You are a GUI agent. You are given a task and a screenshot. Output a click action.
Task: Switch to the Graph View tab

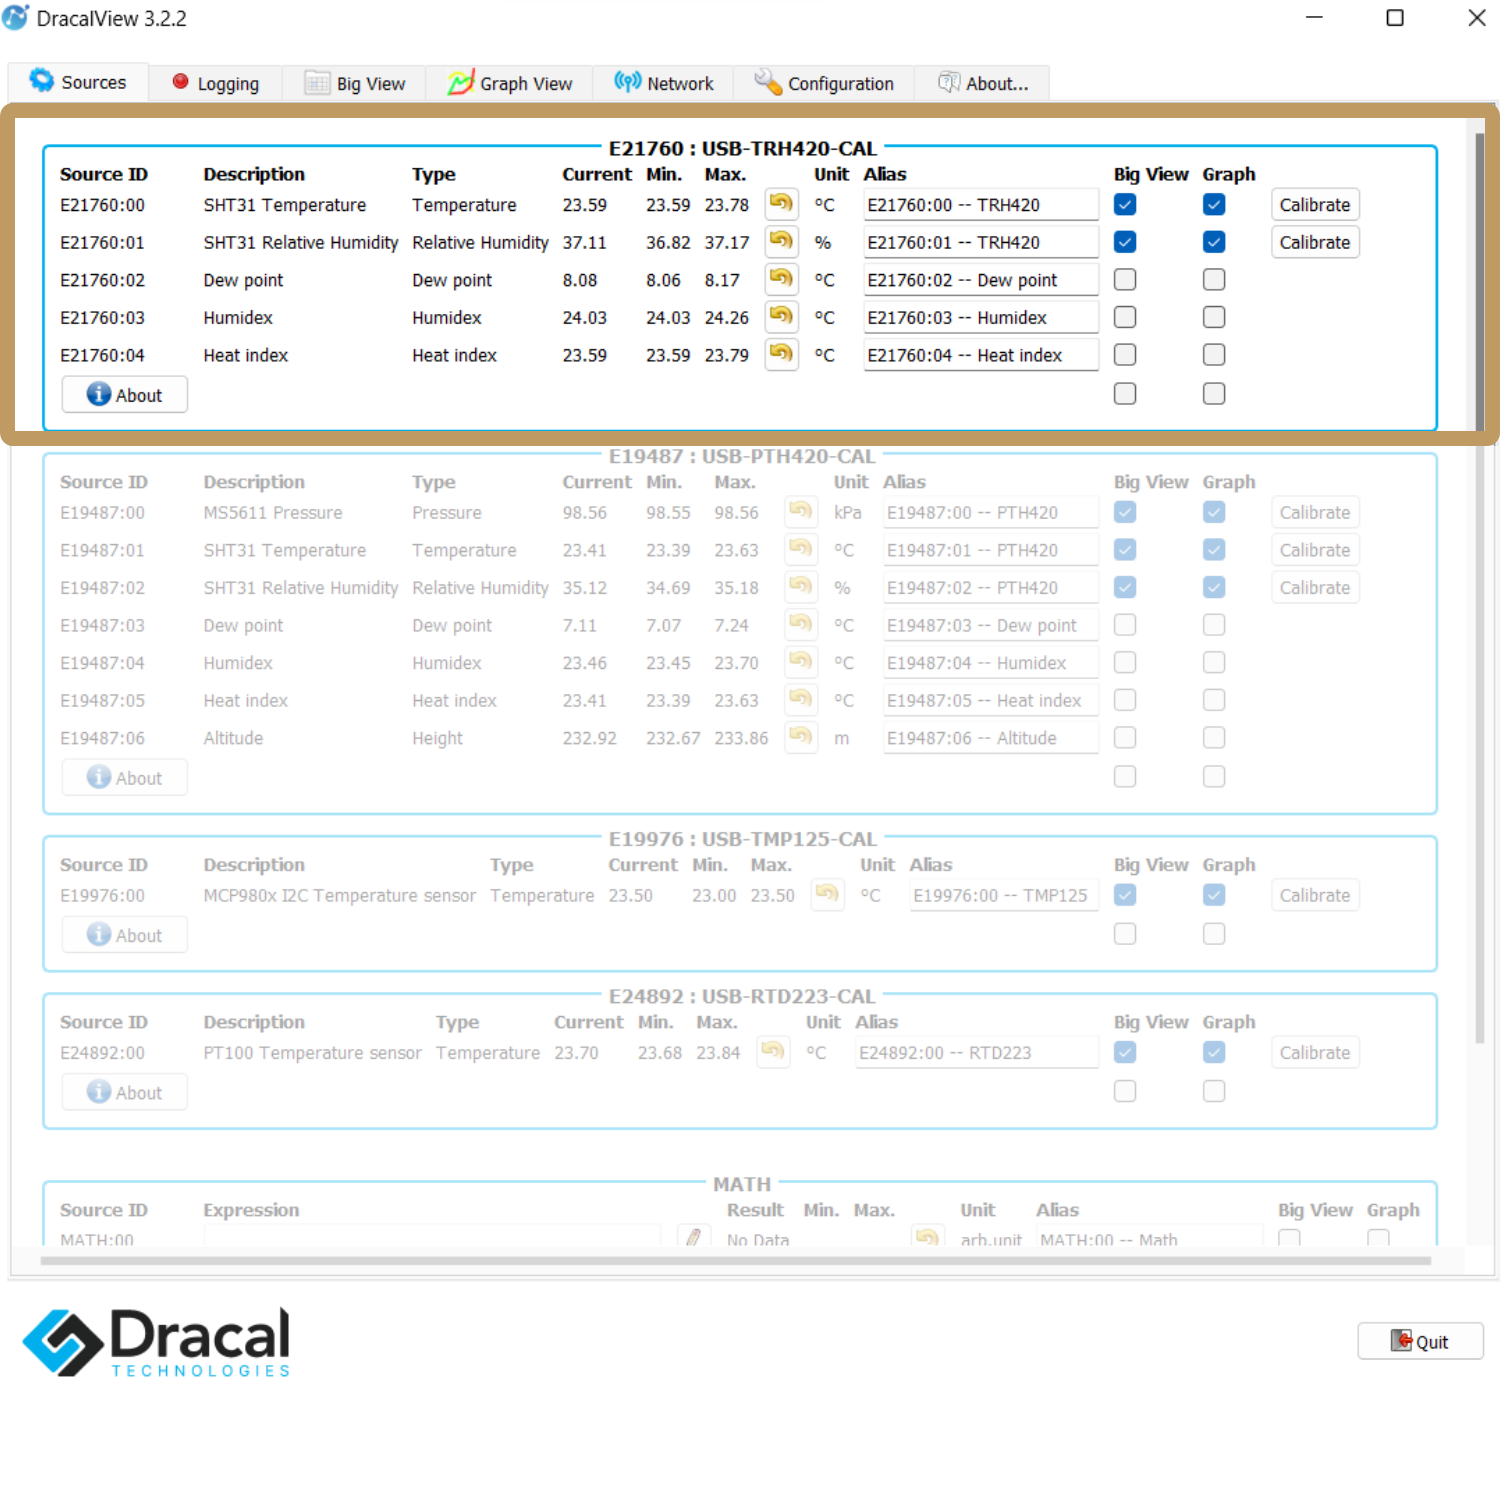(509, 83)
